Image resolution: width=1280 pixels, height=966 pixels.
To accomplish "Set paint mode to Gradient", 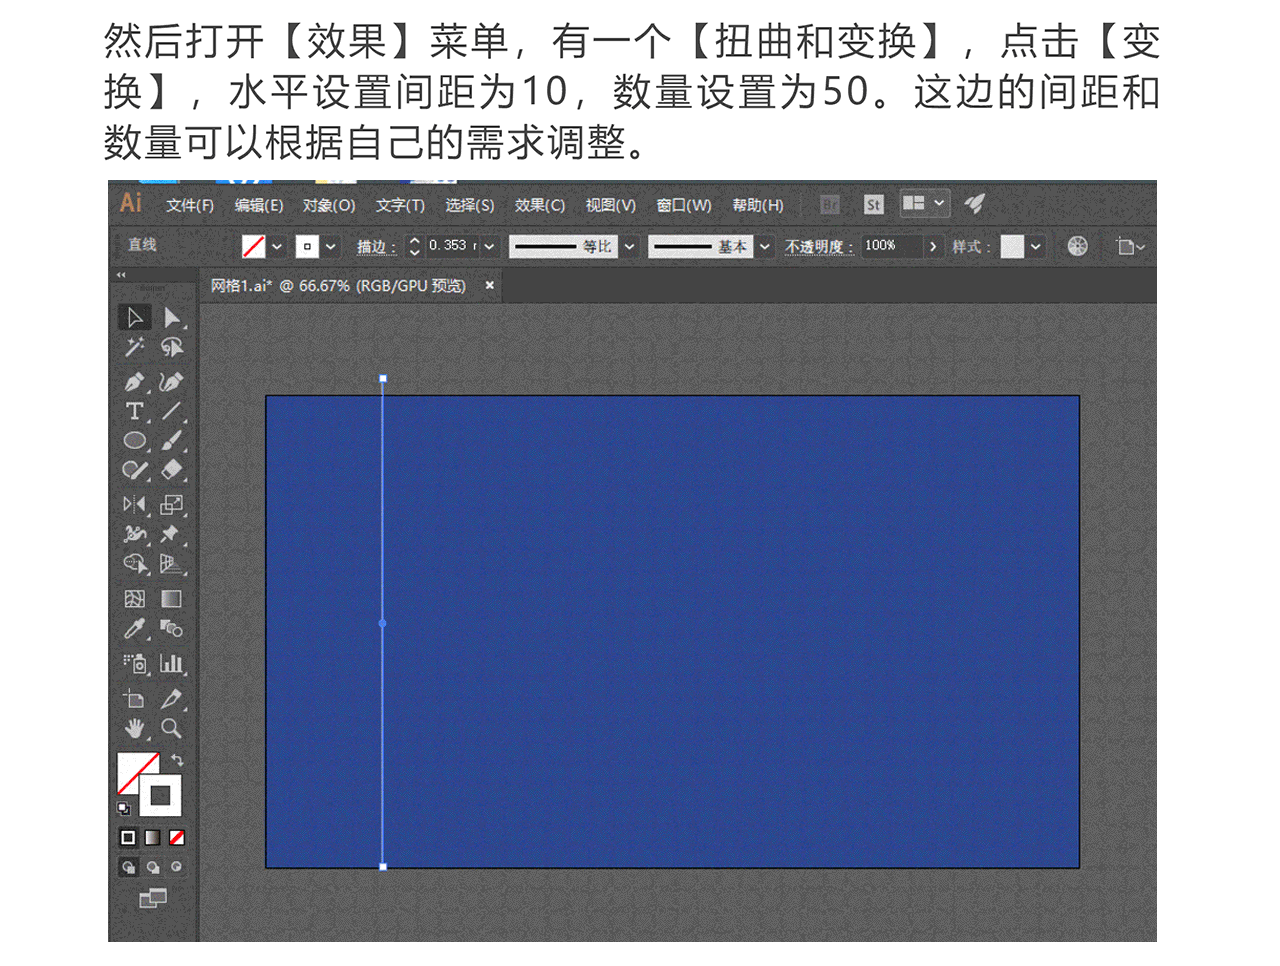I will tap(152, 837).
